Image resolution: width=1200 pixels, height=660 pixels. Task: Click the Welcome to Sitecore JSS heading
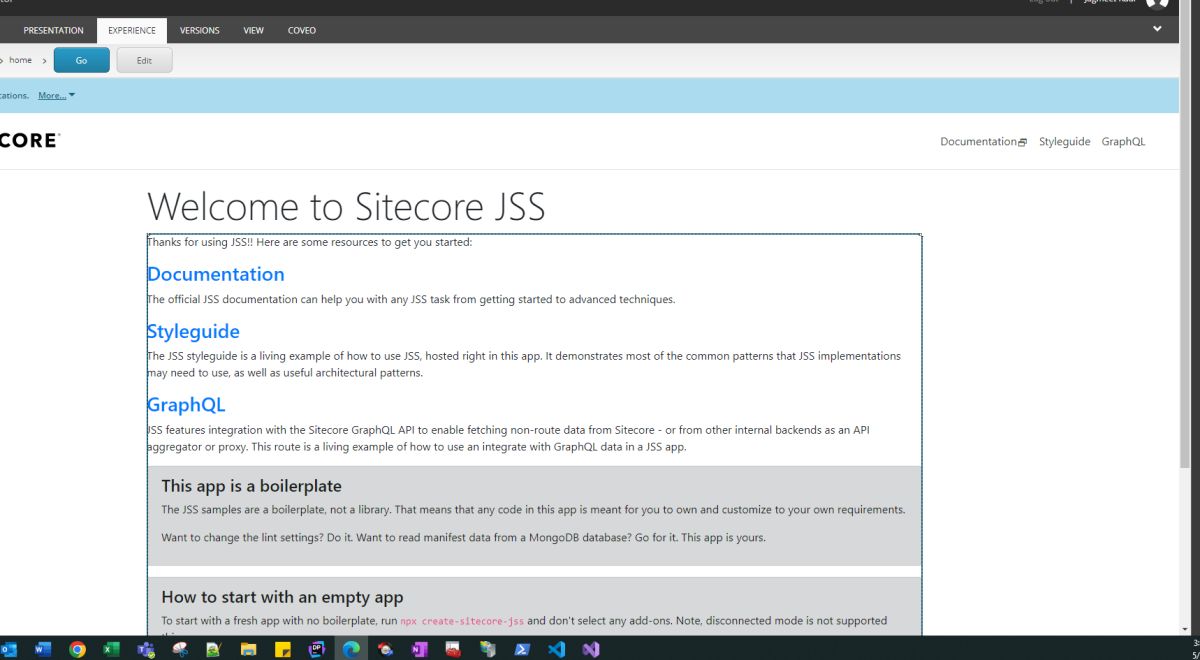pyautogui.click(x=346, y=207)
